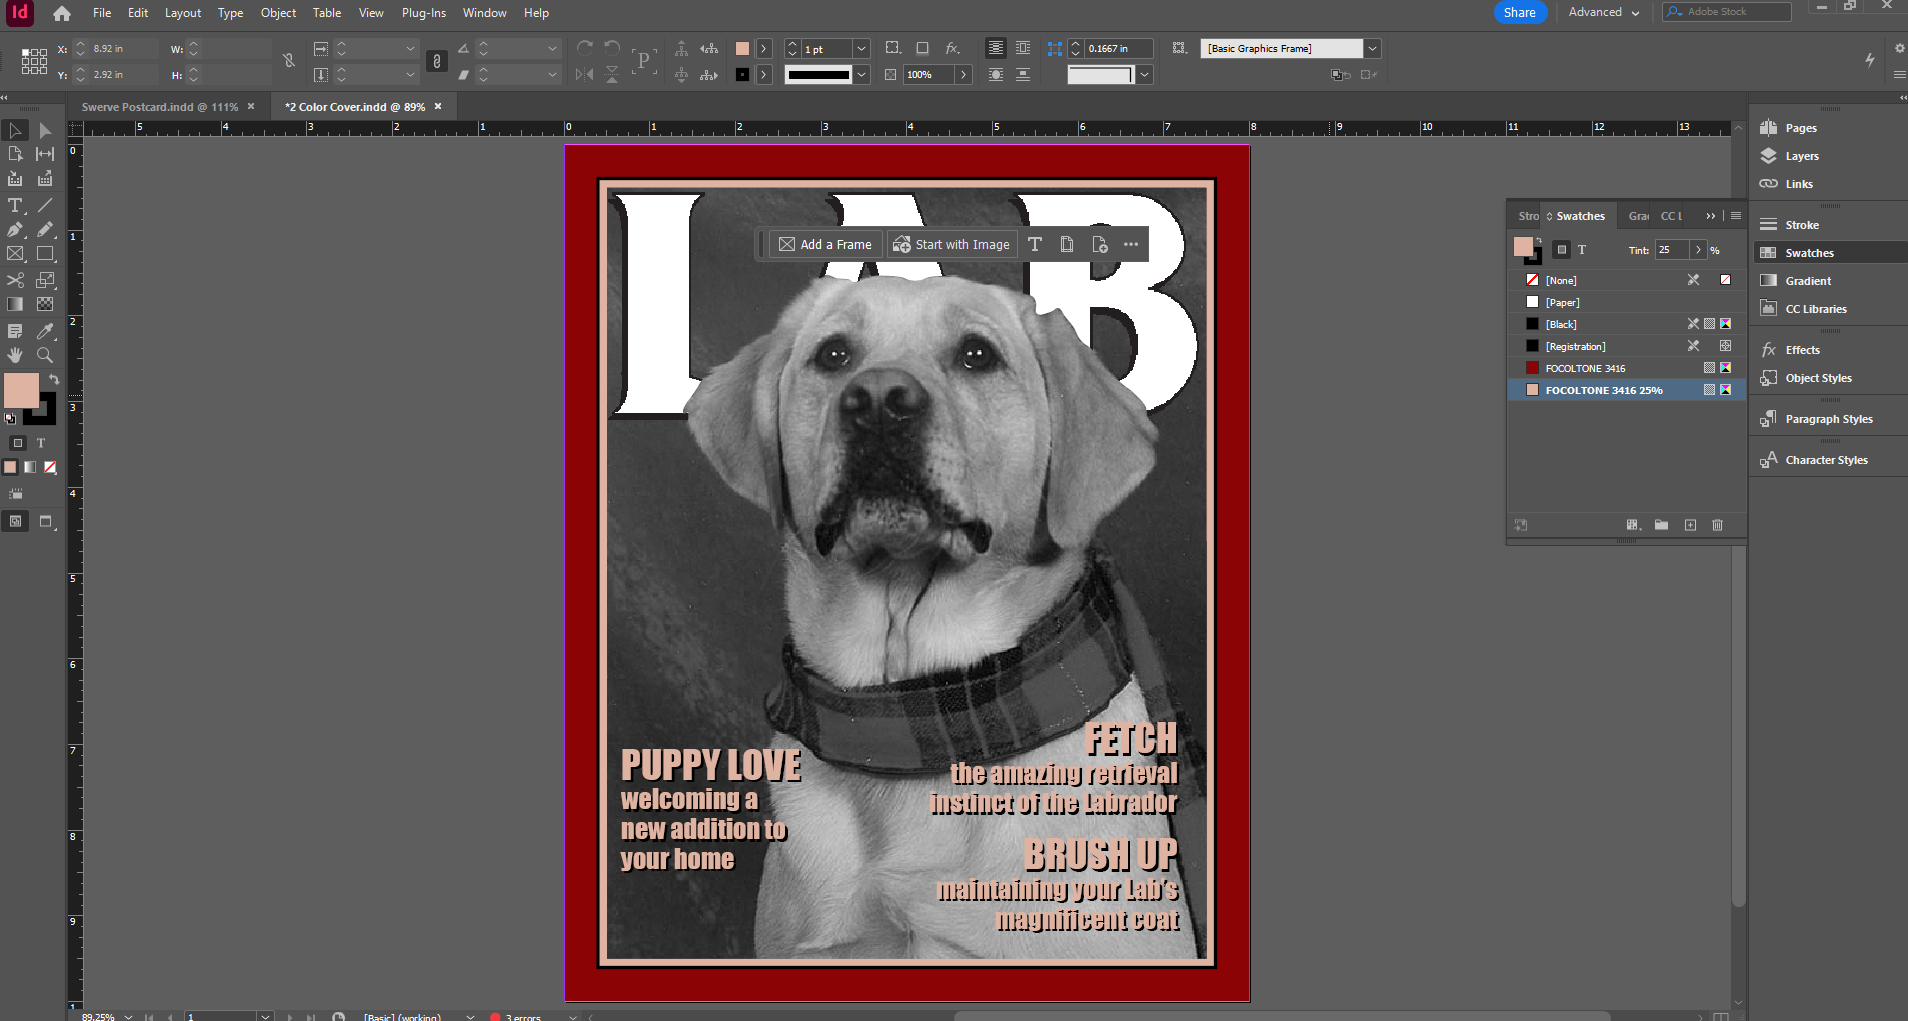
Task: Open the Basic Graphics Frame style dropdown
Action: tap(1372, 48)
